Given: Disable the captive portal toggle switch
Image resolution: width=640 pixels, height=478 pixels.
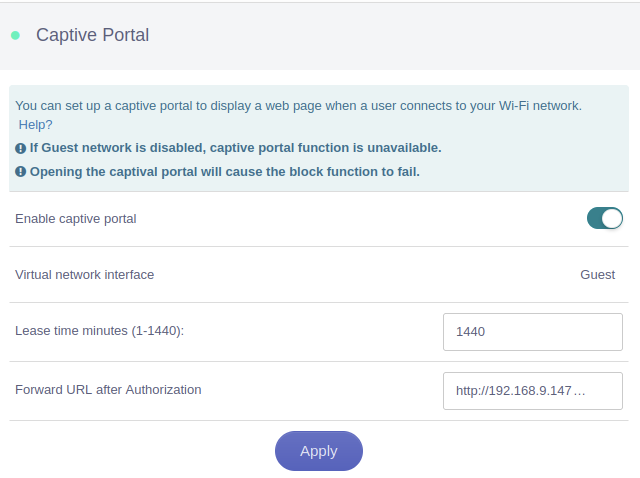Looking at the screenshot, I should pyautogui.click(x=604, y=218).
